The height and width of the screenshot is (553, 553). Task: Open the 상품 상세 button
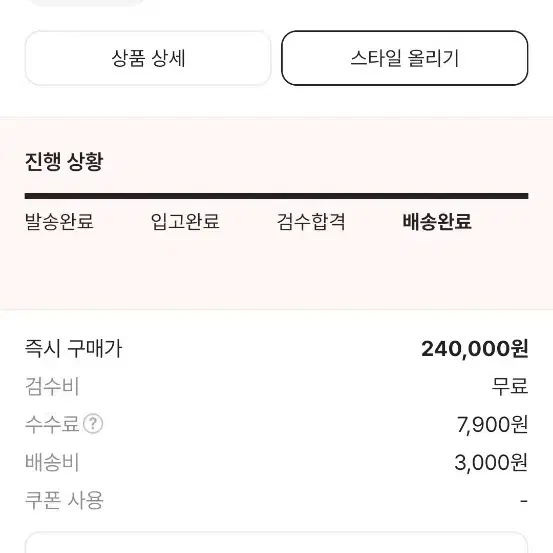pos(148,58)
